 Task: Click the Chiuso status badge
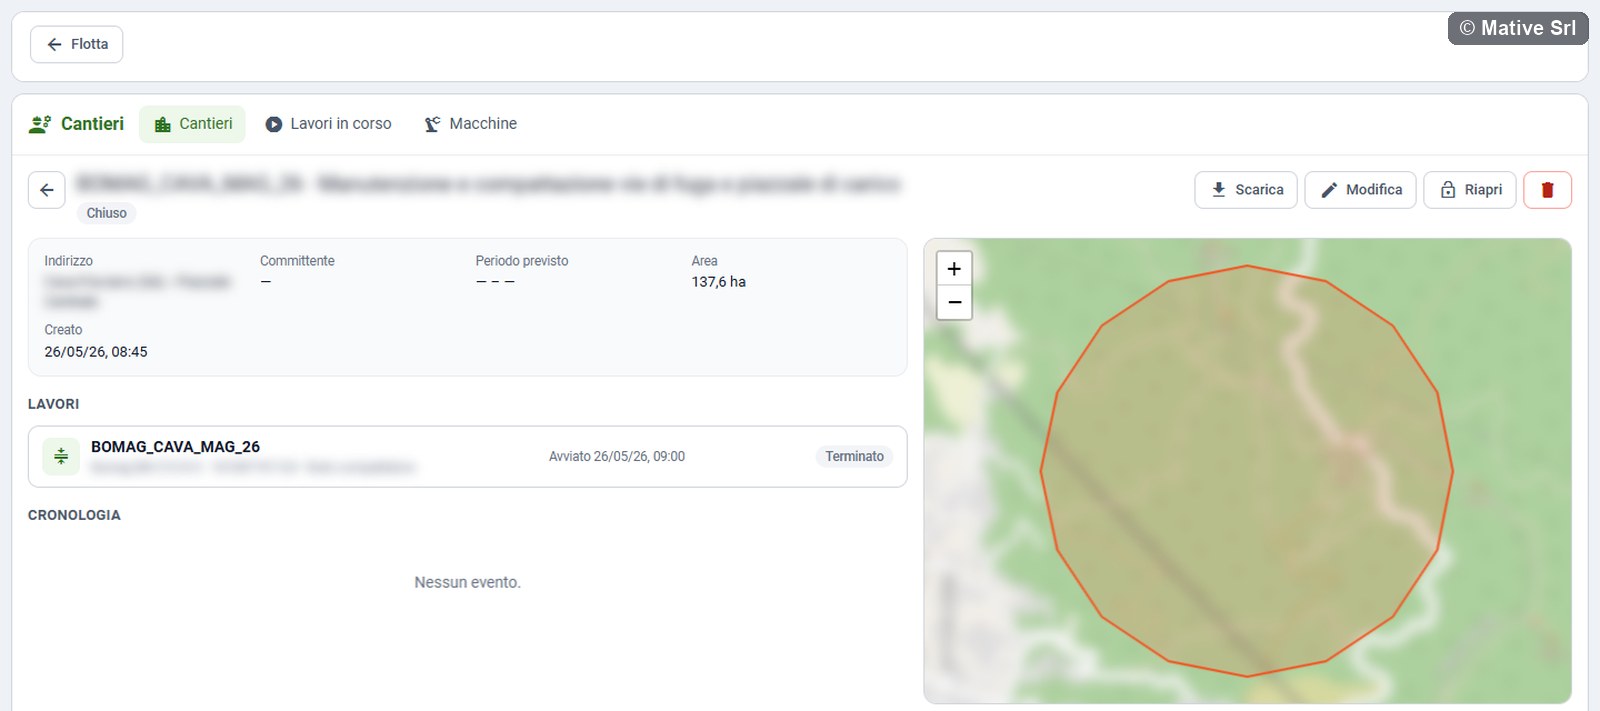(106, 213)
